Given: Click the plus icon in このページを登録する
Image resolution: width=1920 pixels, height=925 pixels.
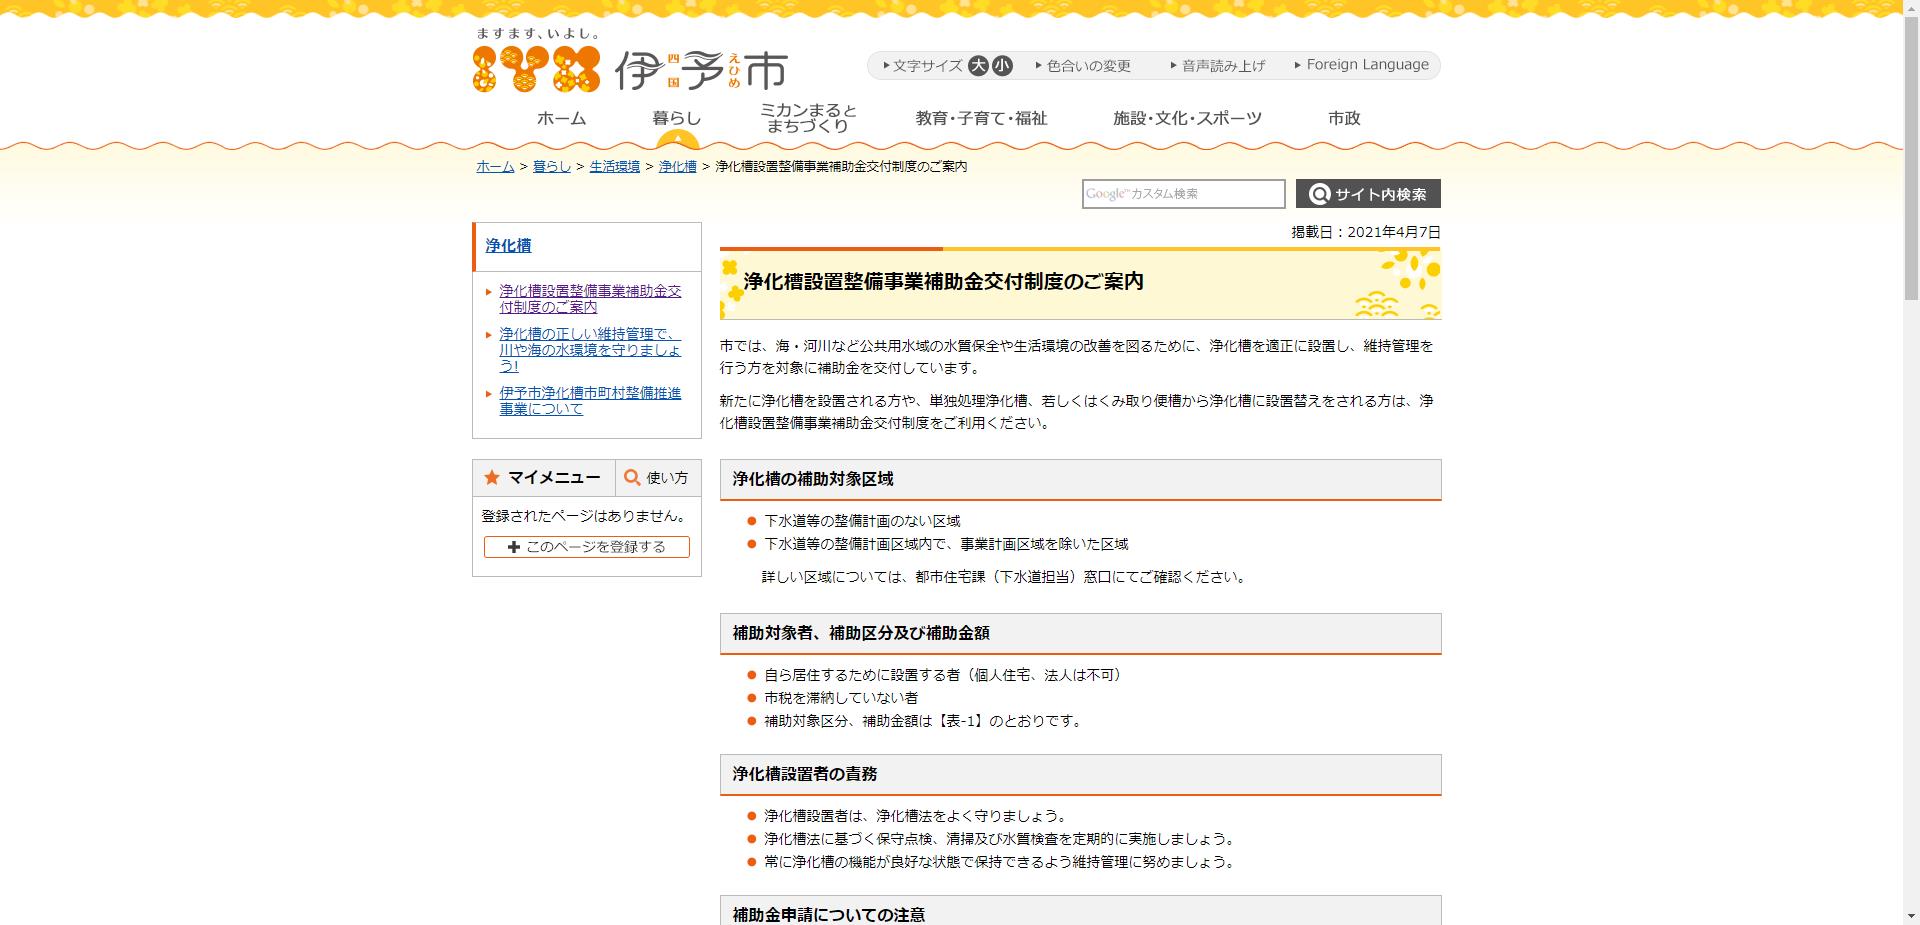Looking at the screenshot, I should click(x=513, y=547).
